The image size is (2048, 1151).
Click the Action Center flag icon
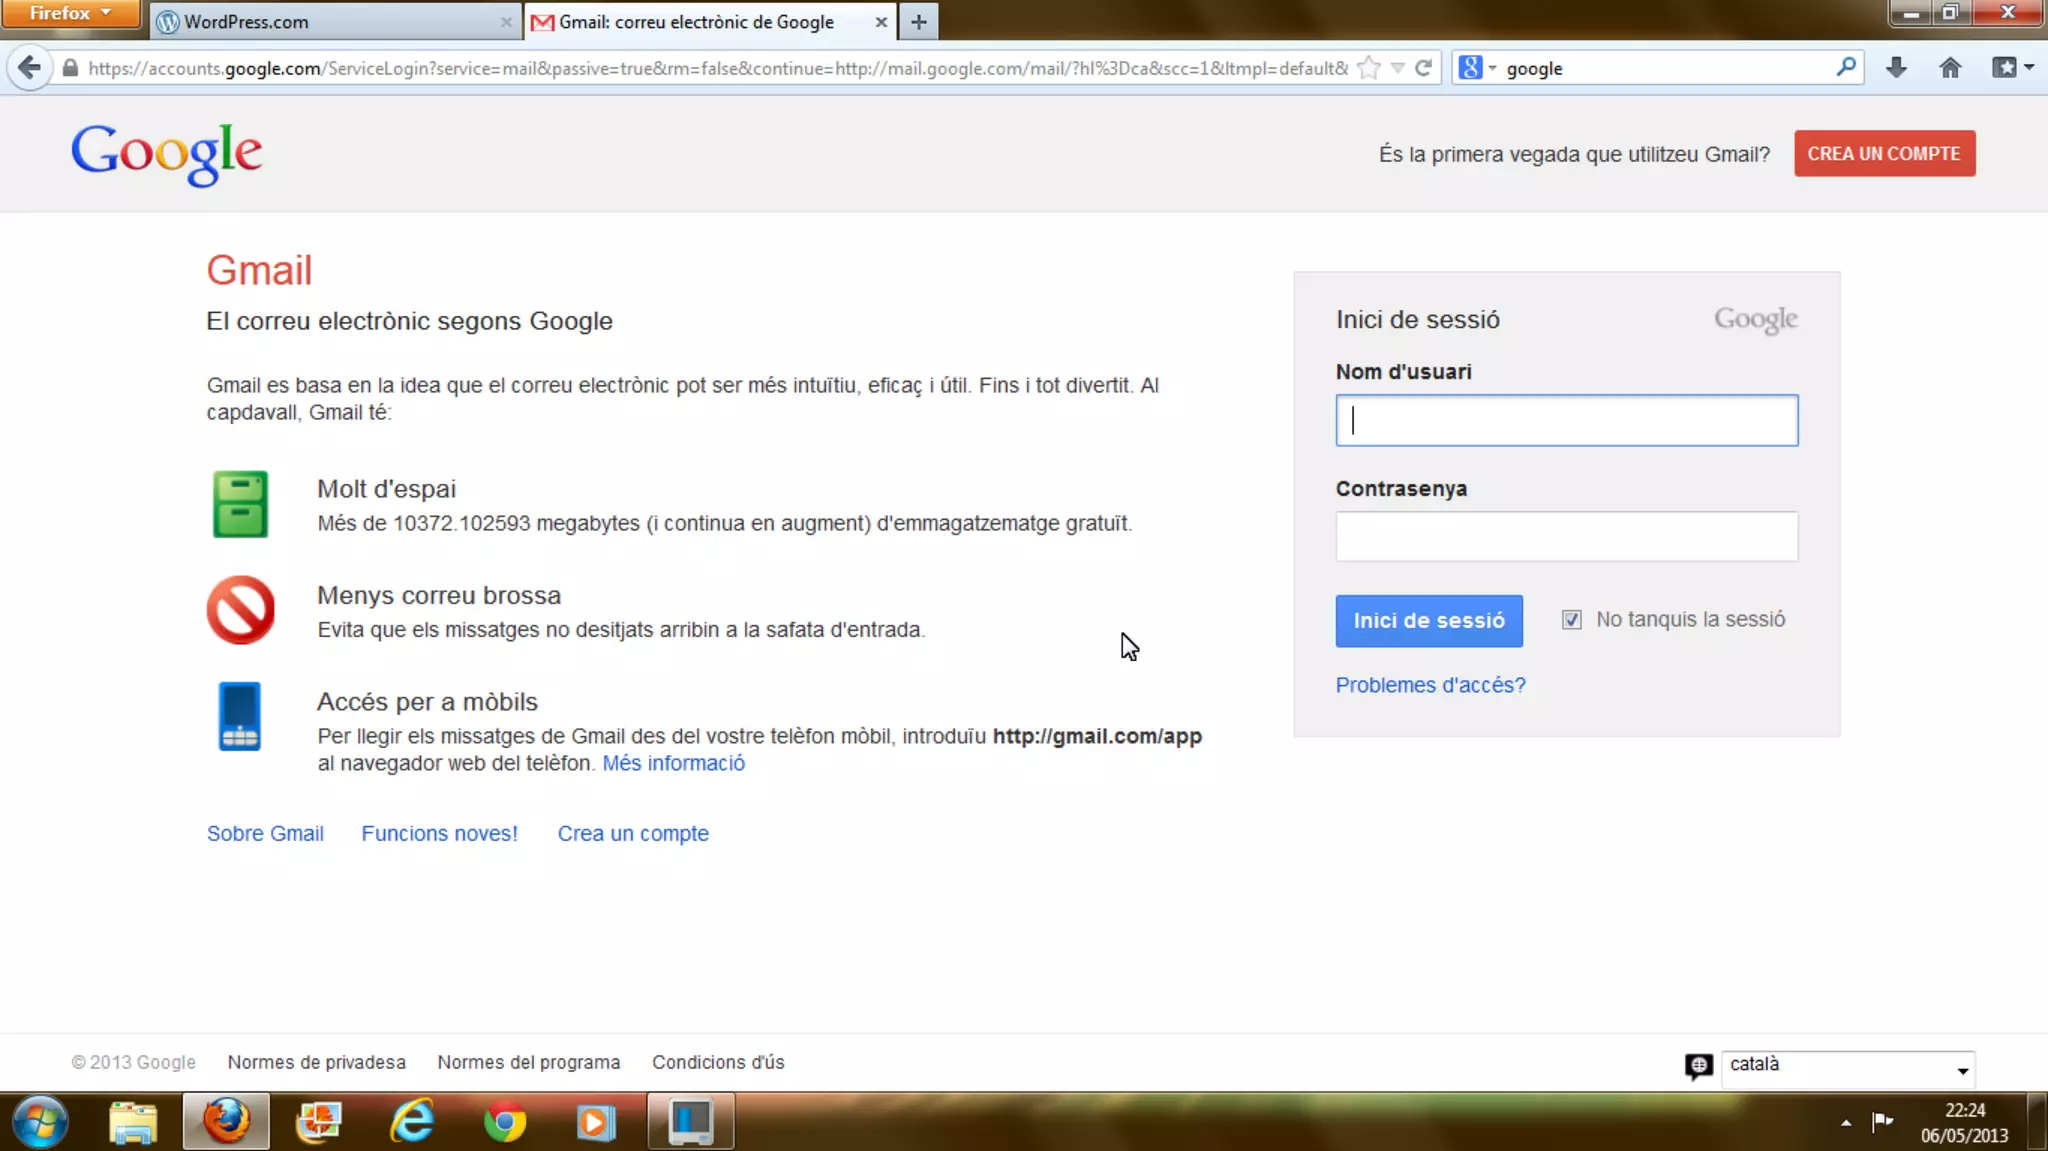[x=1882, y=1121]
